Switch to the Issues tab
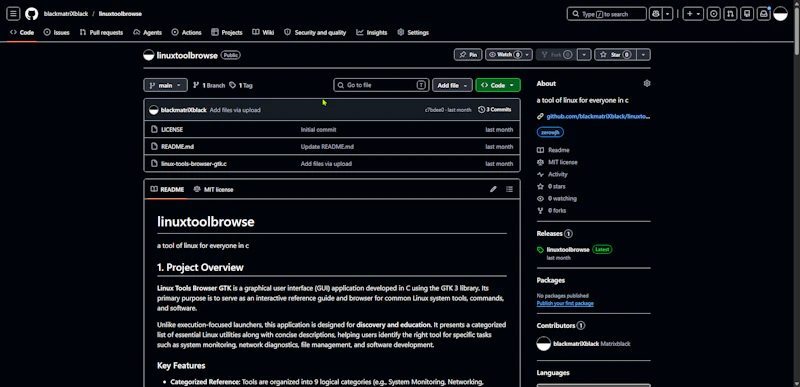Image resolution: width=800 pixels, height=387 pixels. point(57,32)
